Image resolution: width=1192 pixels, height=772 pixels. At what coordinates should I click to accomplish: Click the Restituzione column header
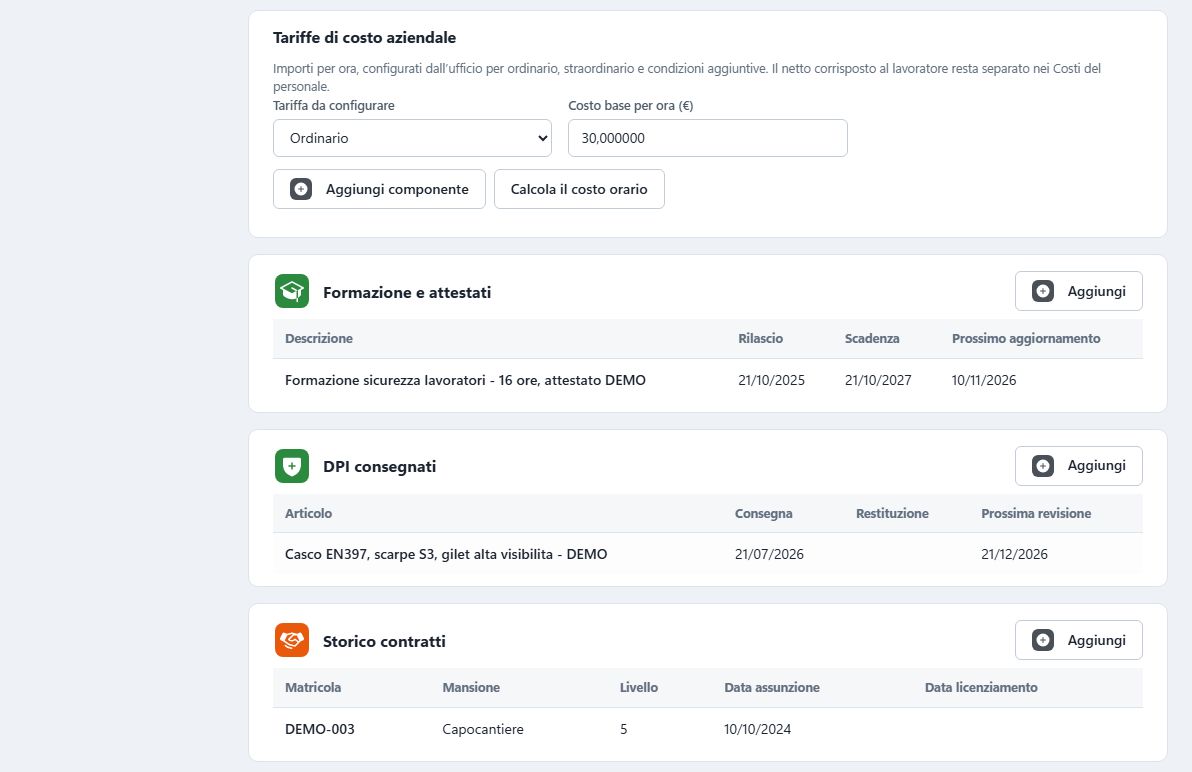click(892, 513)
